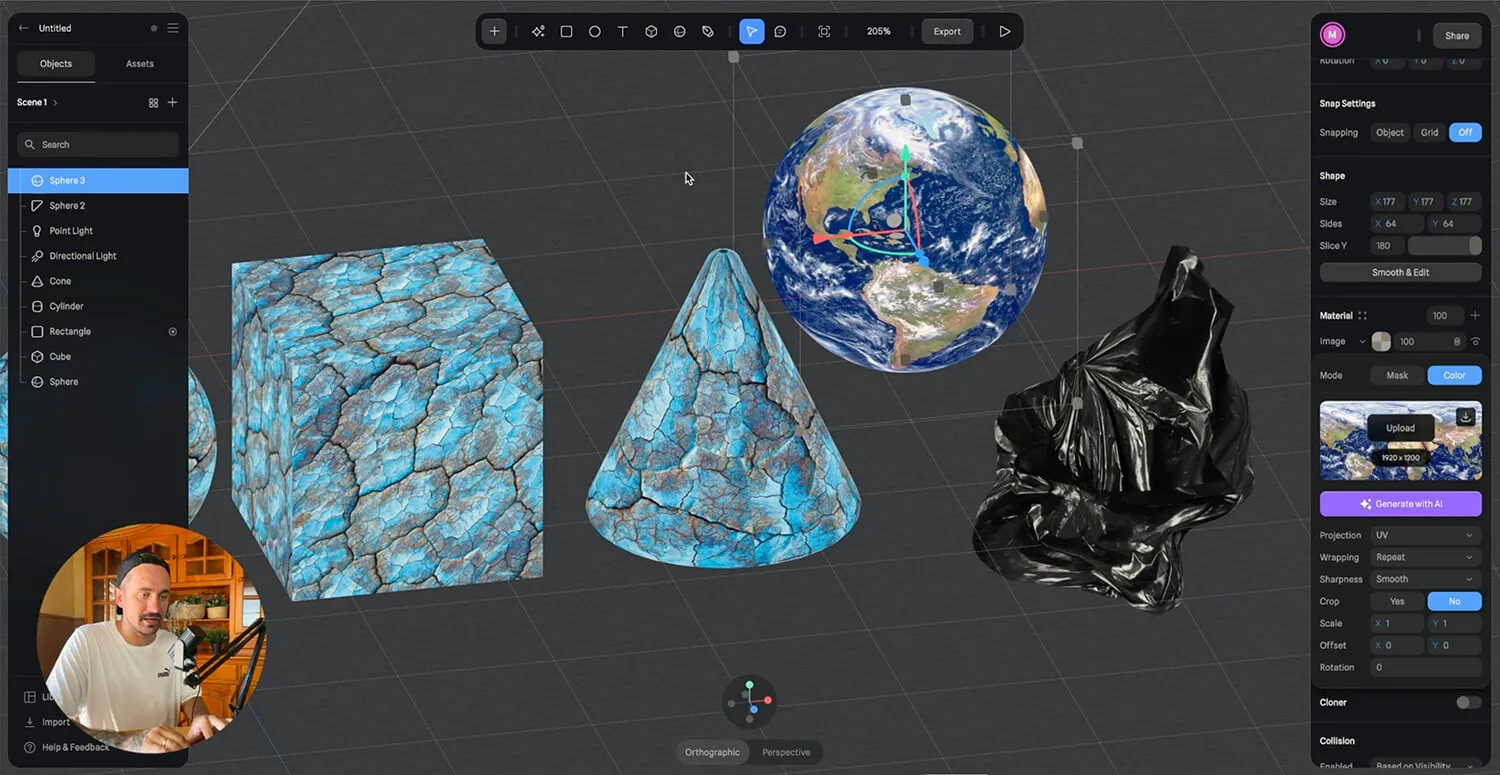Select the Cylinder object in list
This screenshot has height=775, width=1500.
tap(98, 306)
